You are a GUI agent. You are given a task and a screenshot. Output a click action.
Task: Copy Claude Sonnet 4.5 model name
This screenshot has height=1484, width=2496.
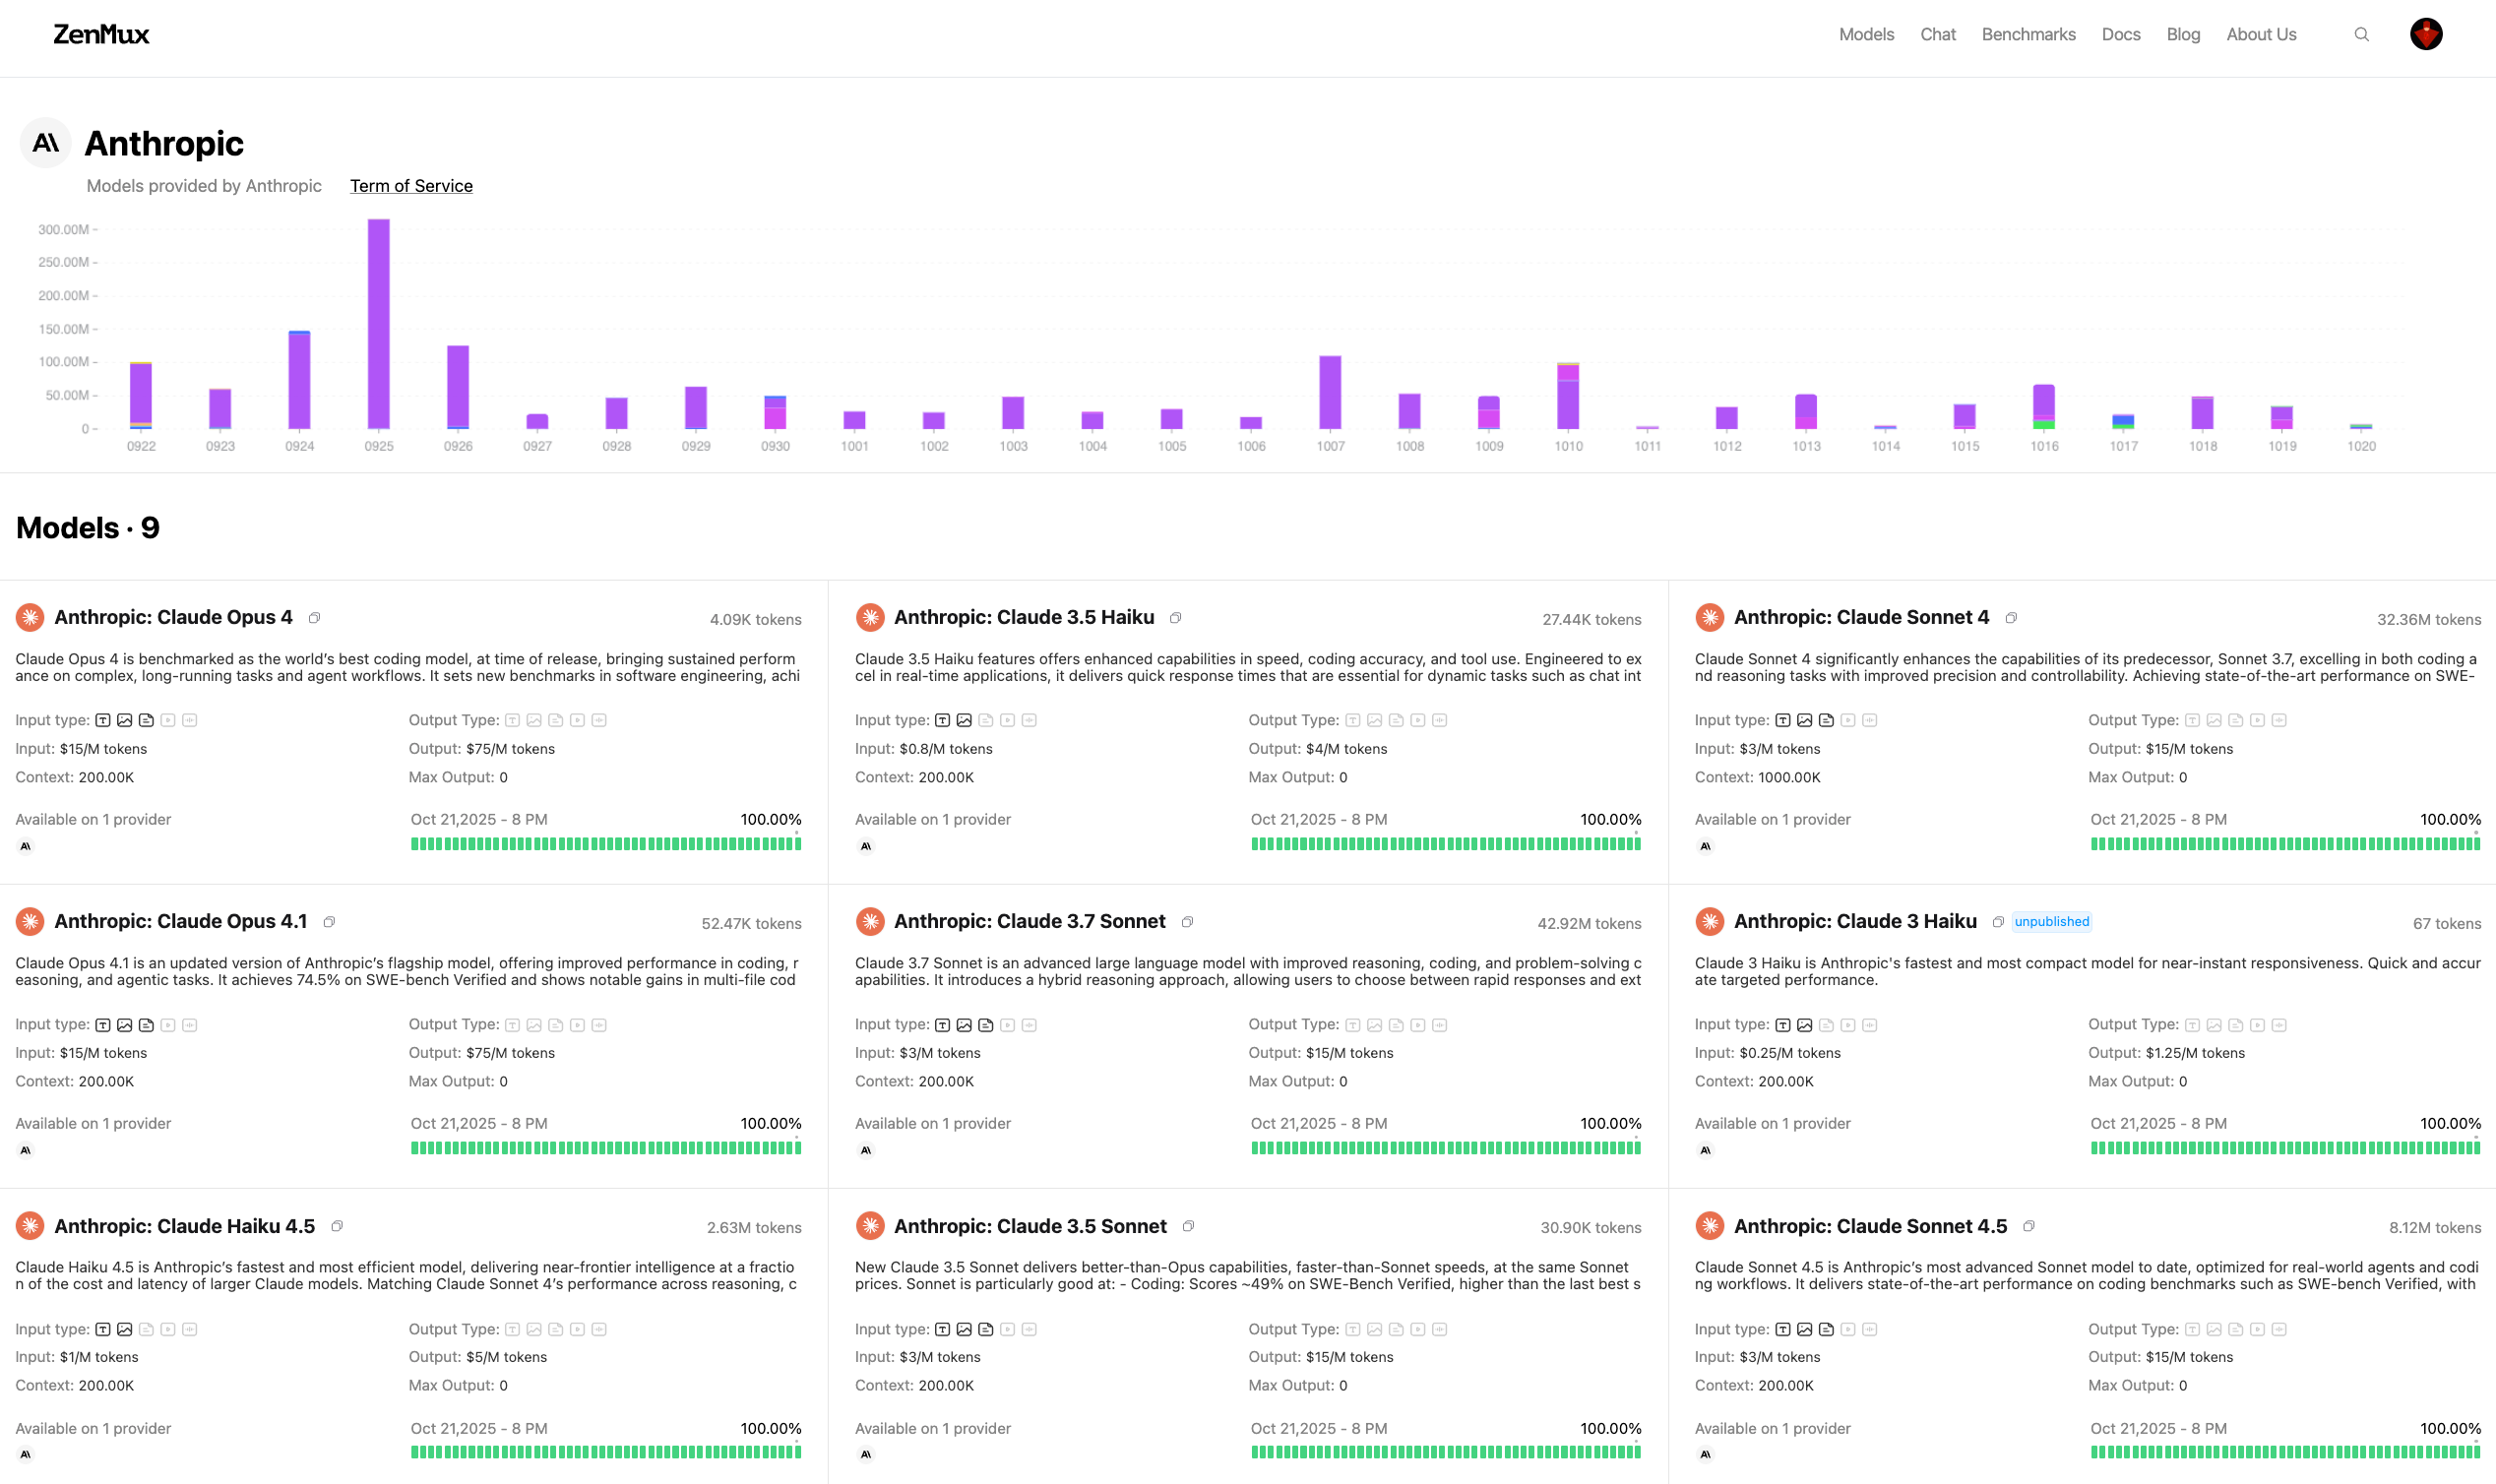(x=2028, y=1226)
